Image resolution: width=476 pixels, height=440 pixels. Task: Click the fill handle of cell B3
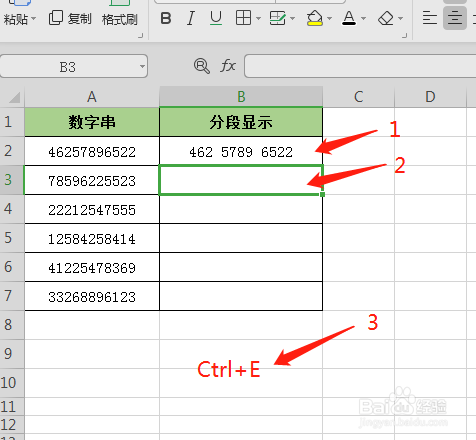pyautogui.click(x=322, y=194)
